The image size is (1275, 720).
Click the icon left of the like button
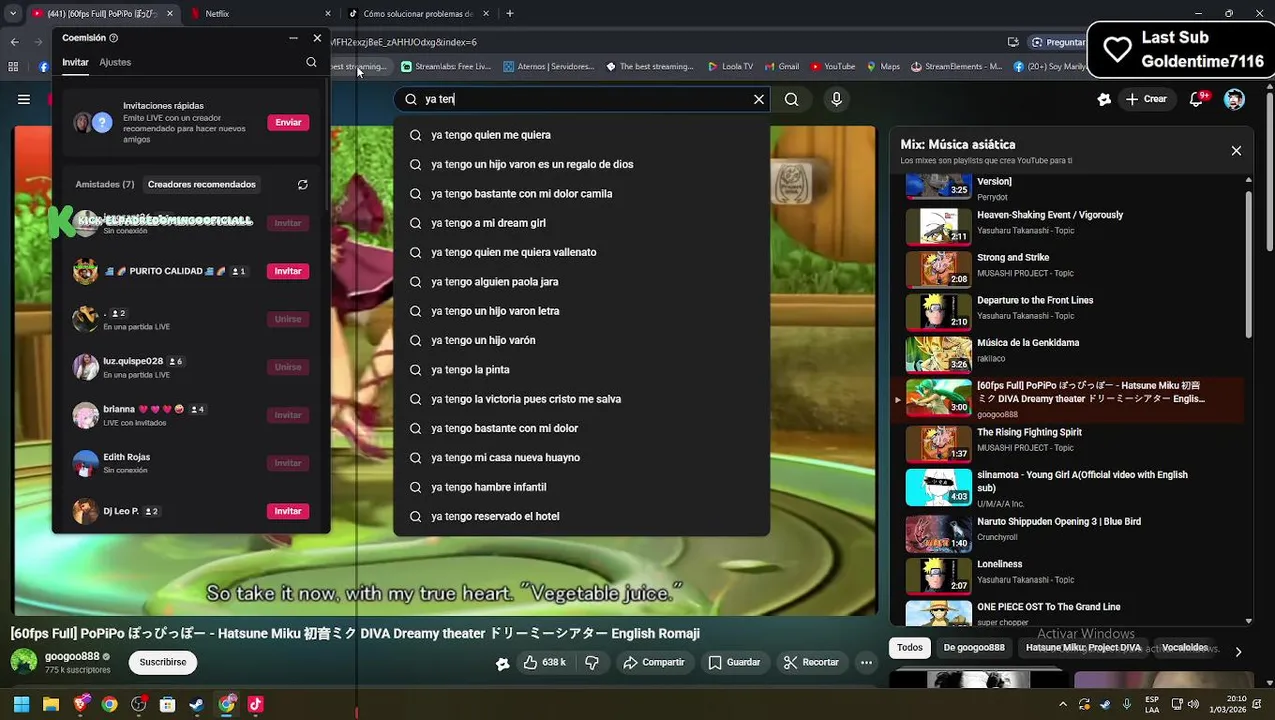tap(502, 663)
